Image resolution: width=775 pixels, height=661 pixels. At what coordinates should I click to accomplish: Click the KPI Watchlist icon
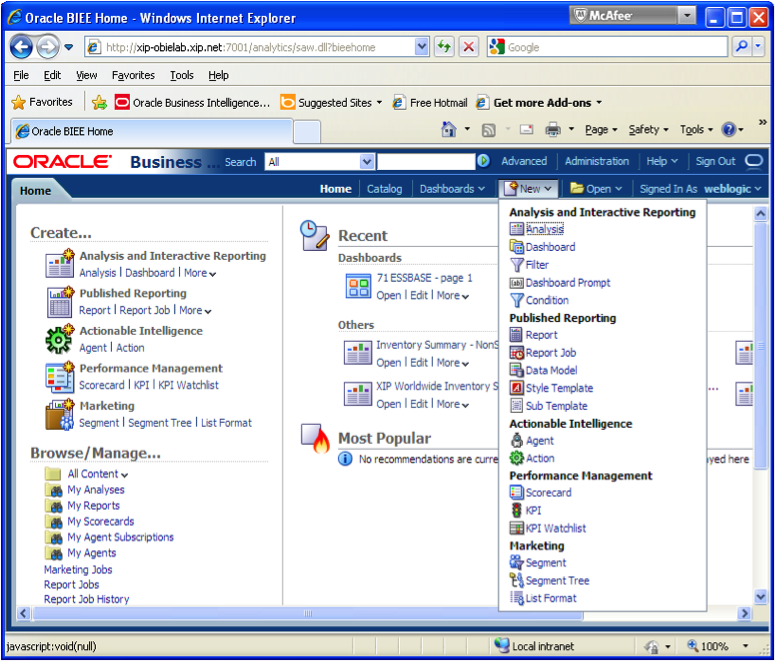pyautogui.click(x=517, y=528)
